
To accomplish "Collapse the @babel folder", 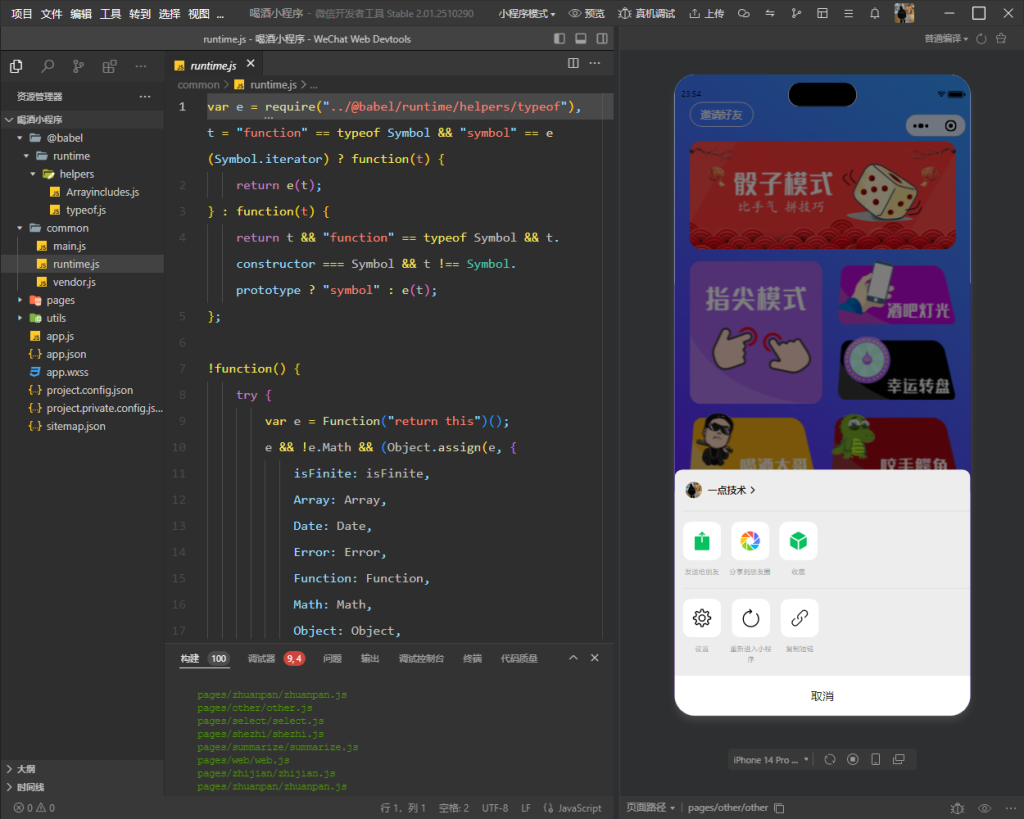I will tap(20, 138).
